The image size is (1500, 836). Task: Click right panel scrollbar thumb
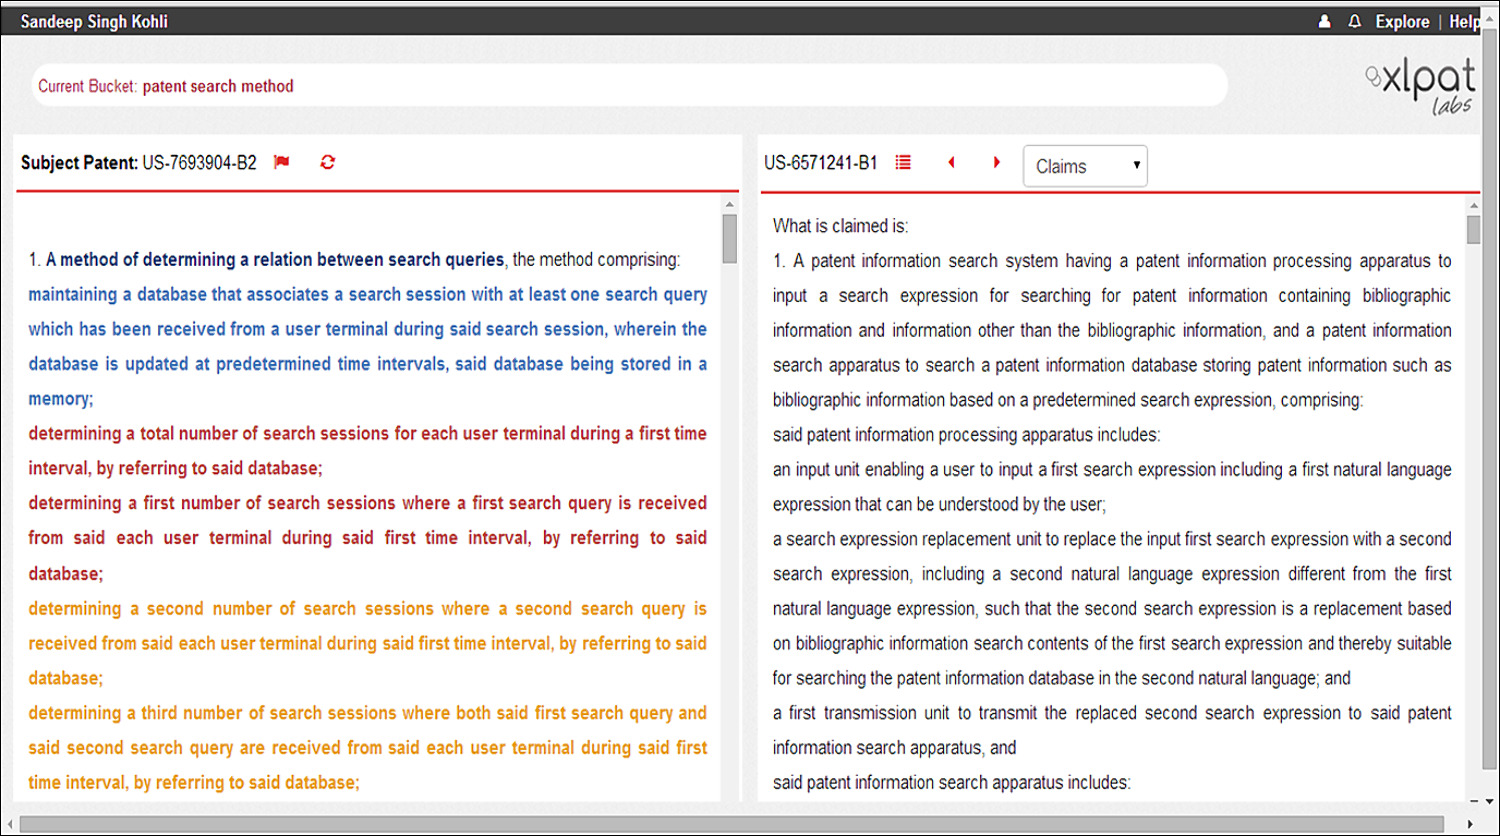click(1474, 229)
